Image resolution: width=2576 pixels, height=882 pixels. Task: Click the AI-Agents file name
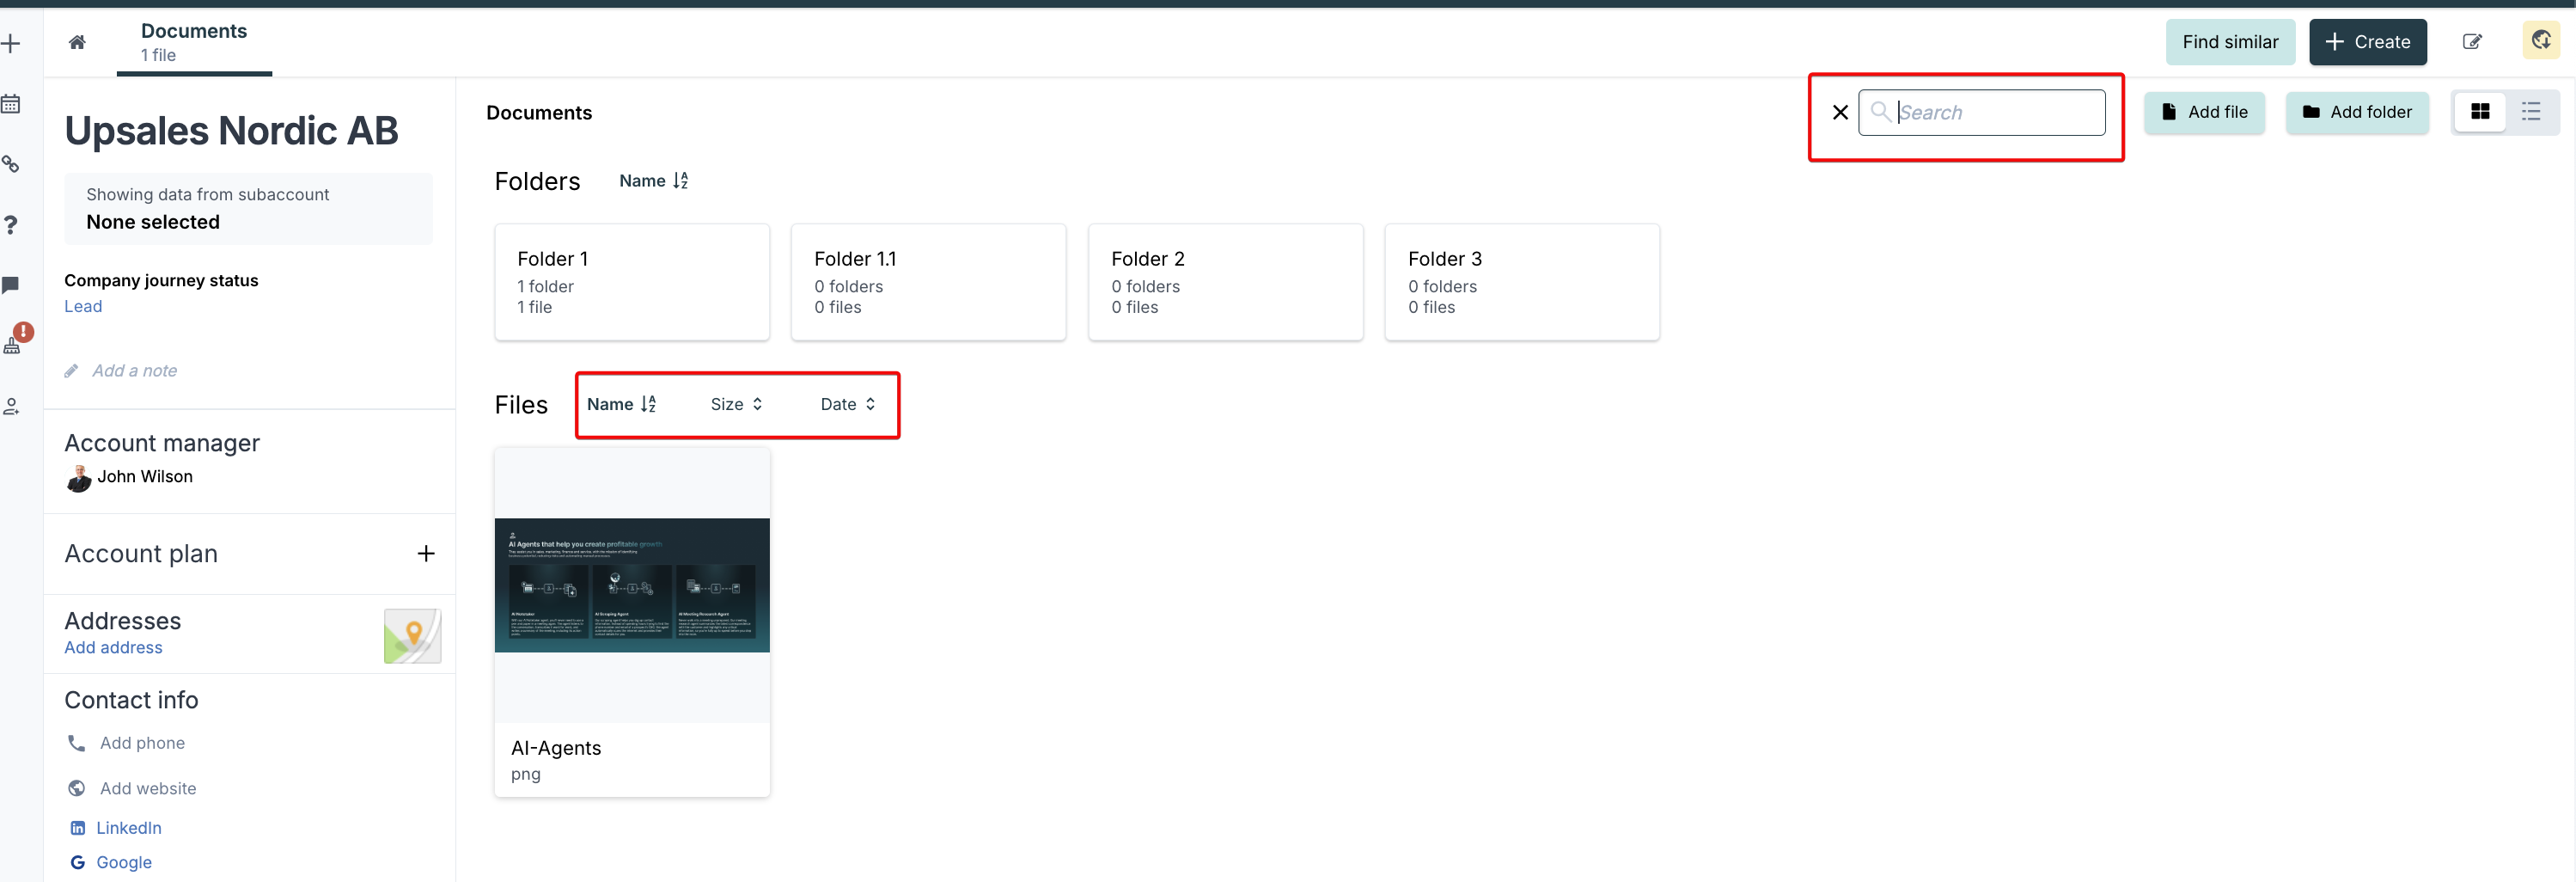click(x=556, y=748)
